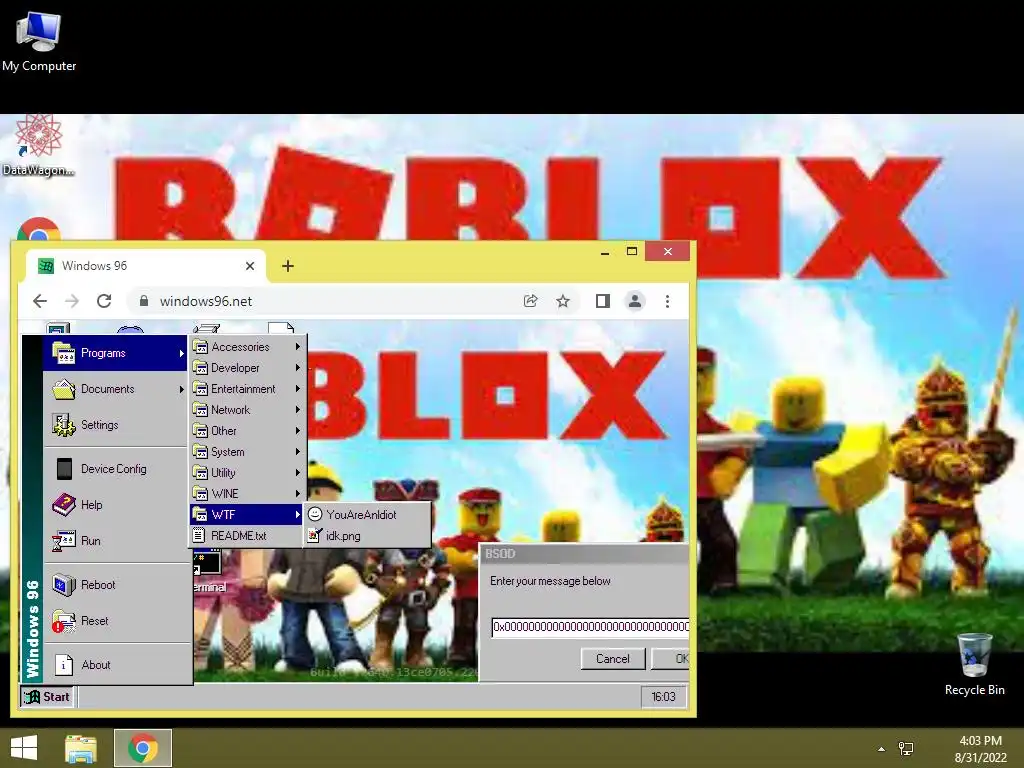Close the Windows 96 tab
1024x768 pixels.
tap(249, 266)
